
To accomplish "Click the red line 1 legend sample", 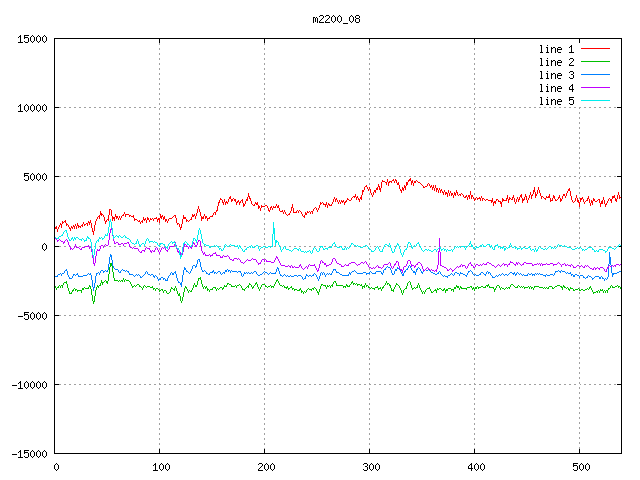I will point(595,49).
